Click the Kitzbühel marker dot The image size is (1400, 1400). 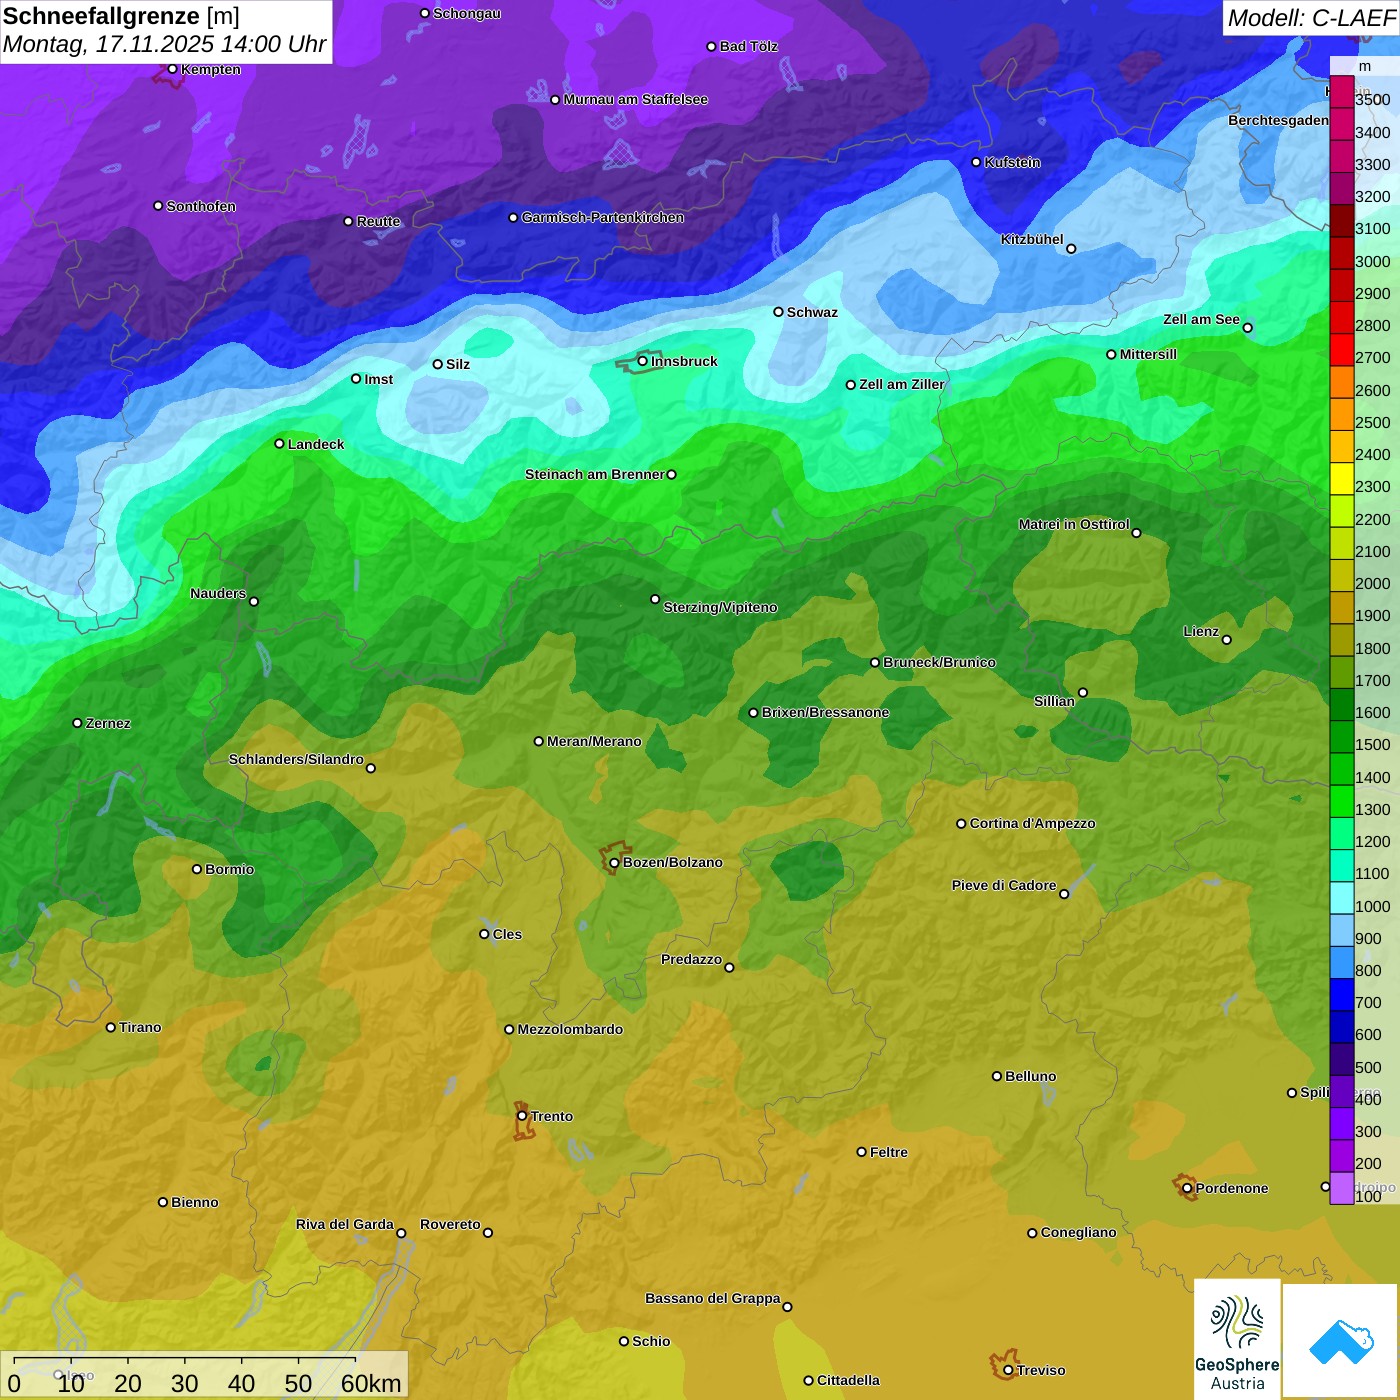click(1071, 249)
